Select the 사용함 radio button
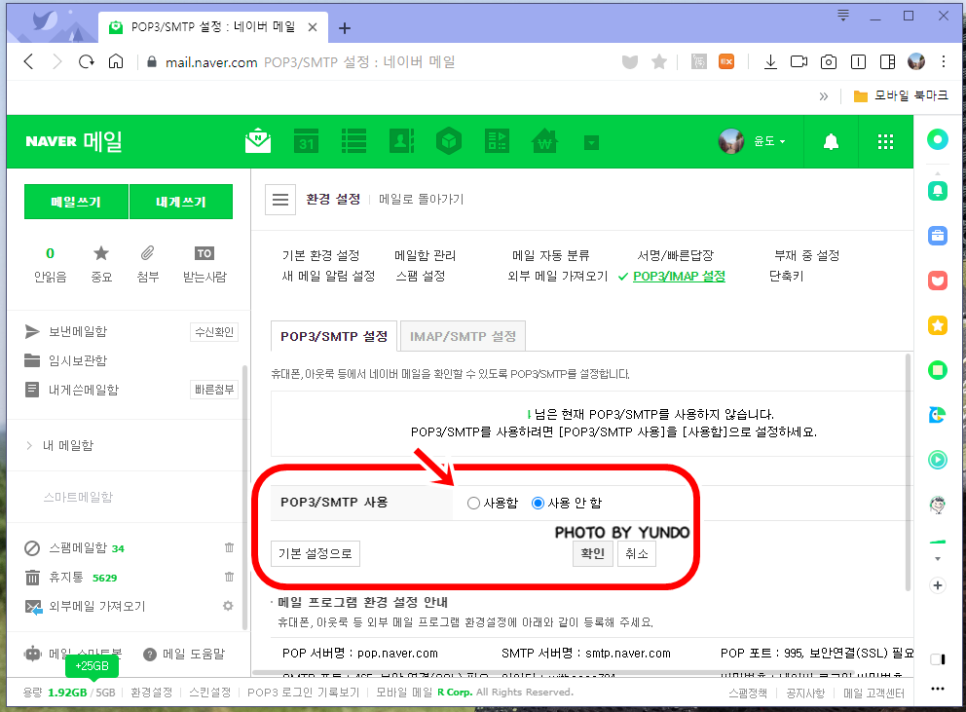Viewport: 966px width, 712px height. point(473,503)
